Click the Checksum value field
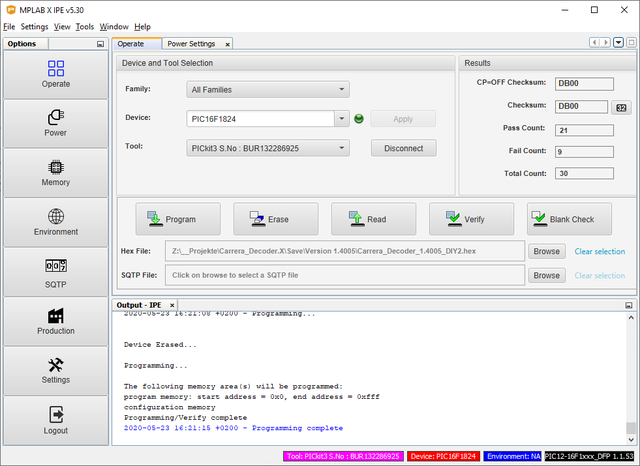Screen dimensions: 640x466 click(581, 107)
